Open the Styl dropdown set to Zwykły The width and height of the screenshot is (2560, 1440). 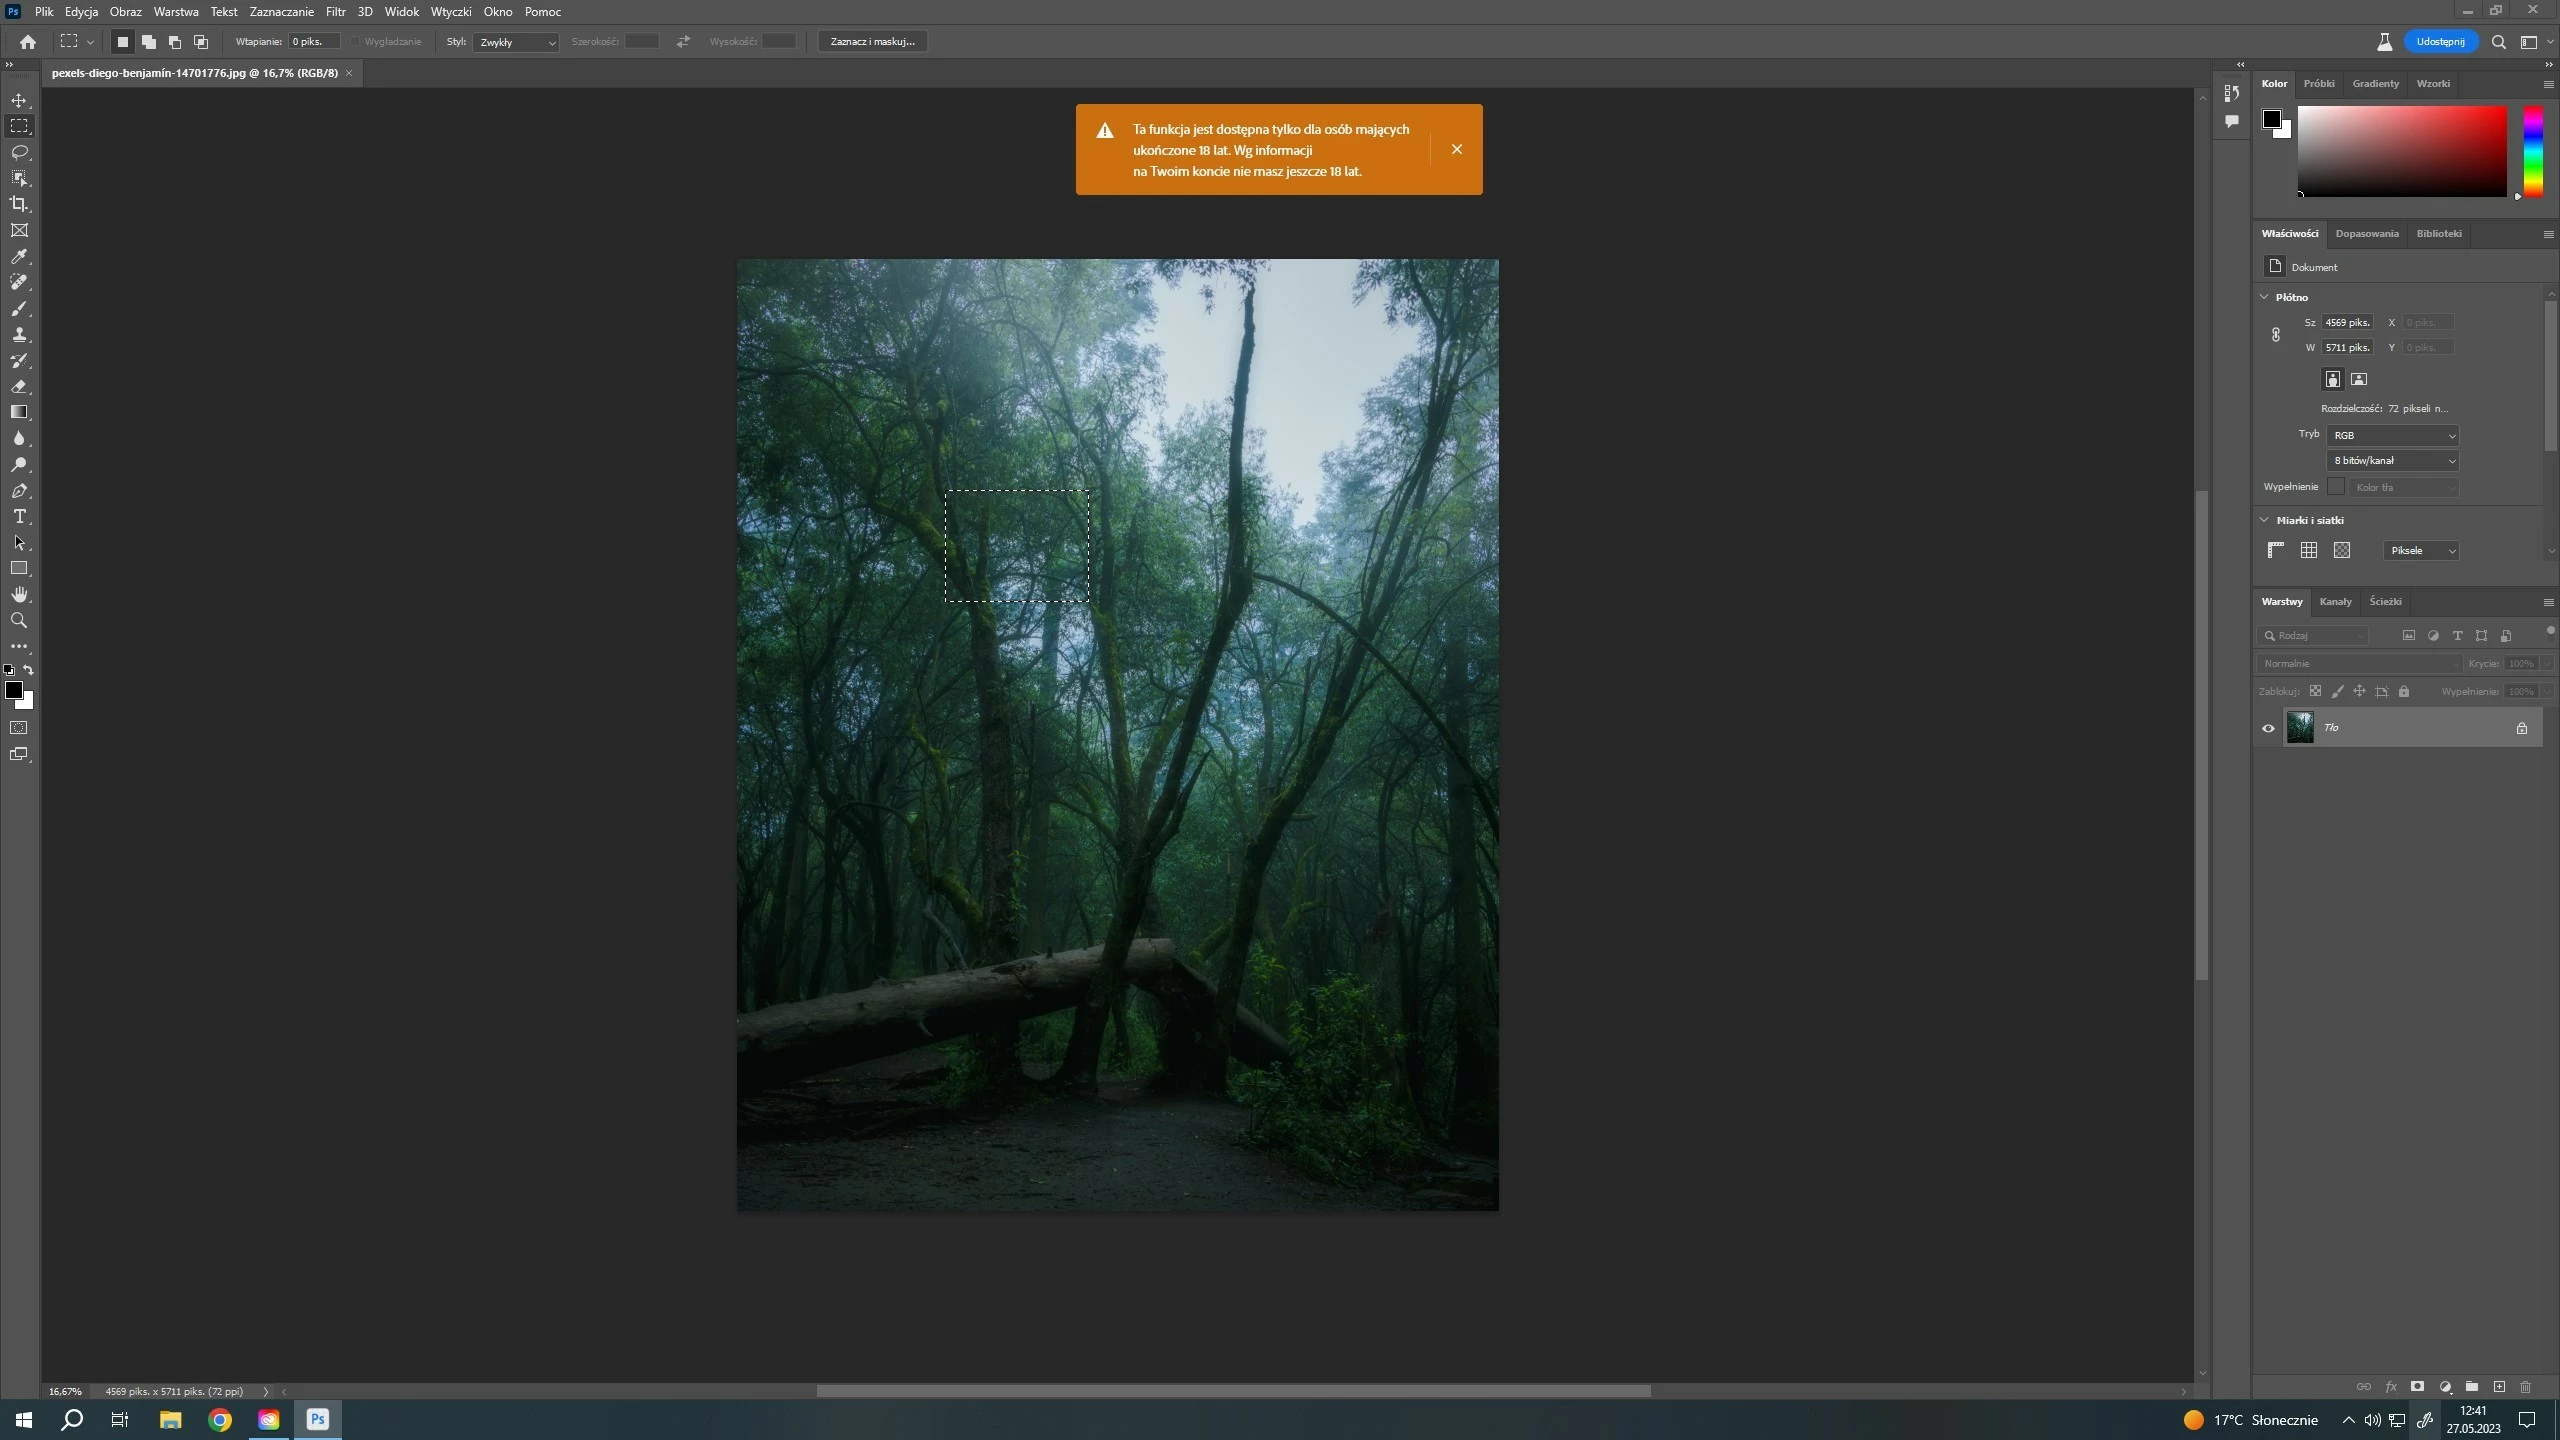[x=516, y=42]
